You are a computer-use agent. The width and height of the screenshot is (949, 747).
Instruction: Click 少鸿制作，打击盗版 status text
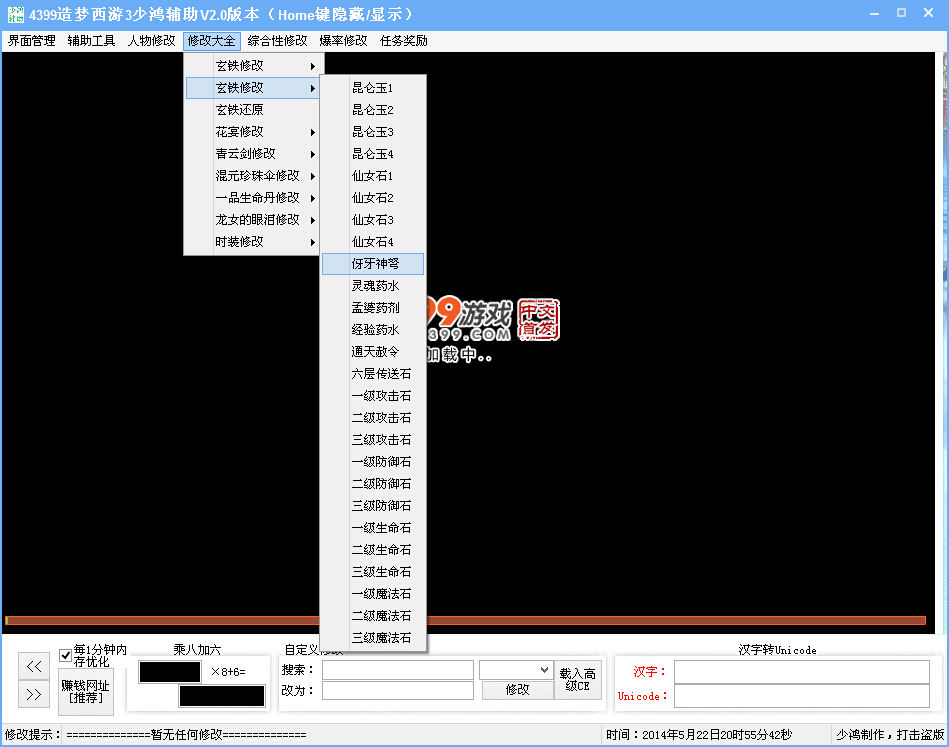[x=890, y=735]
